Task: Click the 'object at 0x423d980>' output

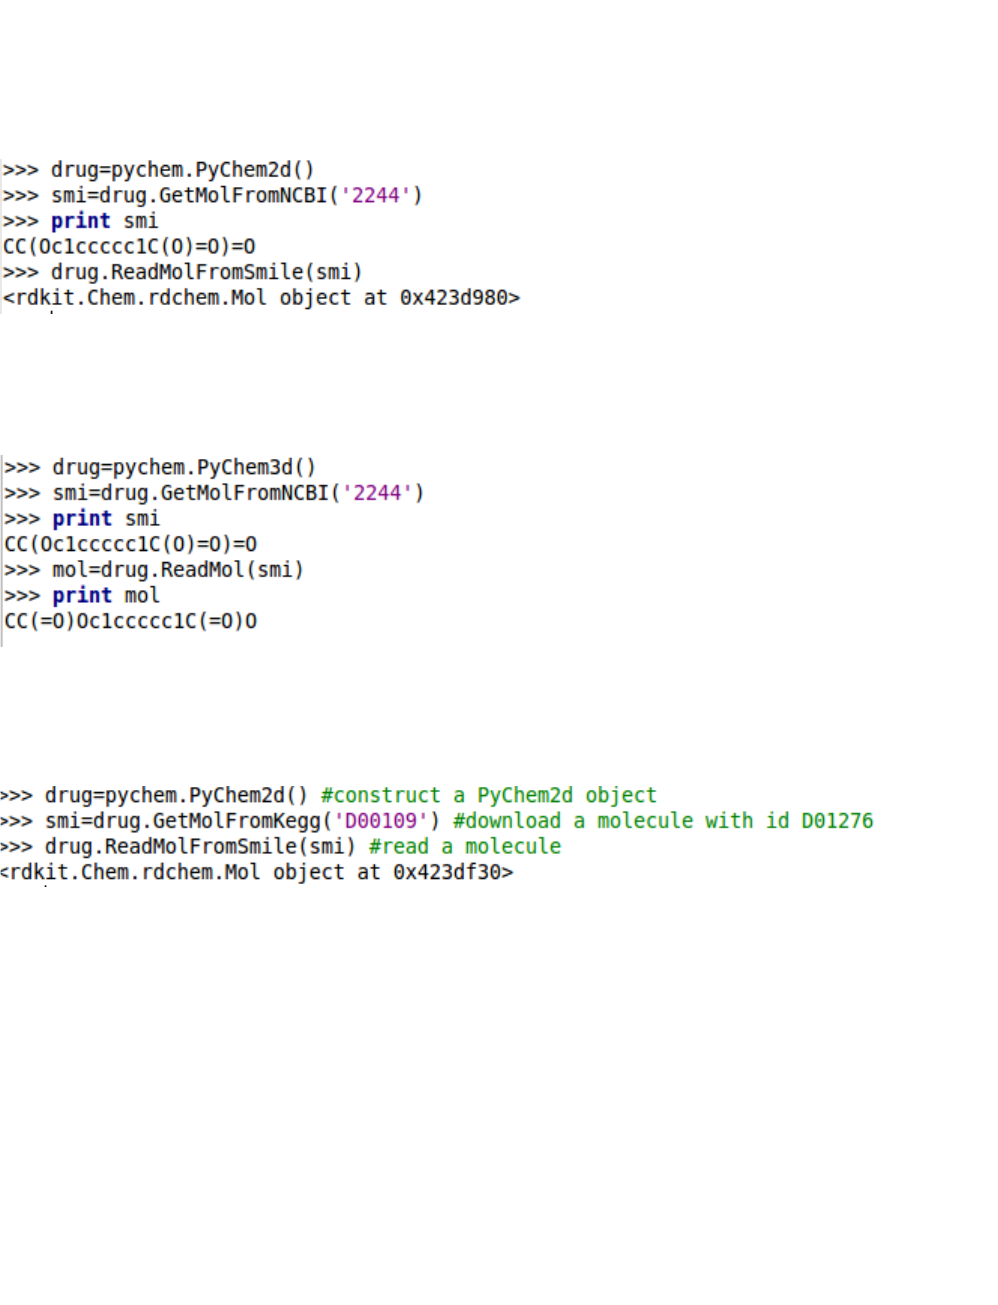Action: coord(400,298)
